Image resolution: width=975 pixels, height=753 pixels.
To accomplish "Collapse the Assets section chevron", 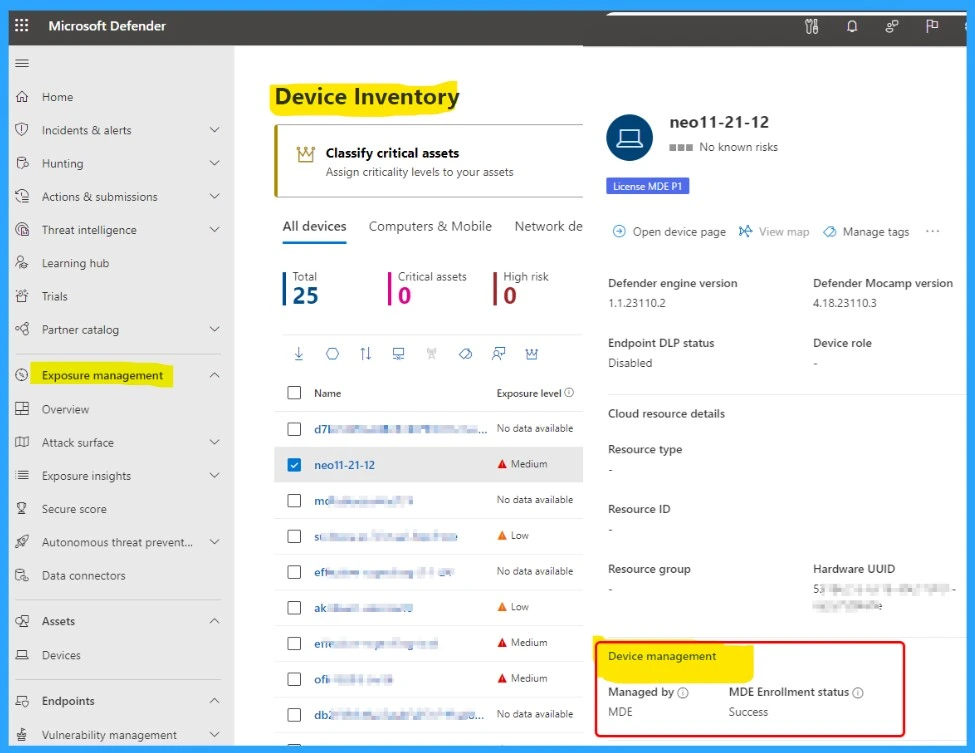I will (215, 621).
